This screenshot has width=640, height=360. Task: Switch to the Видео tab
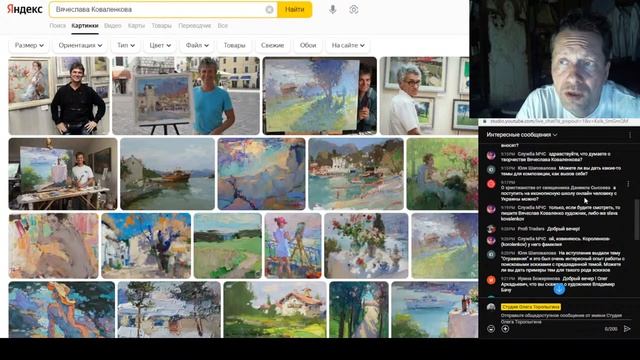(113, 25)
